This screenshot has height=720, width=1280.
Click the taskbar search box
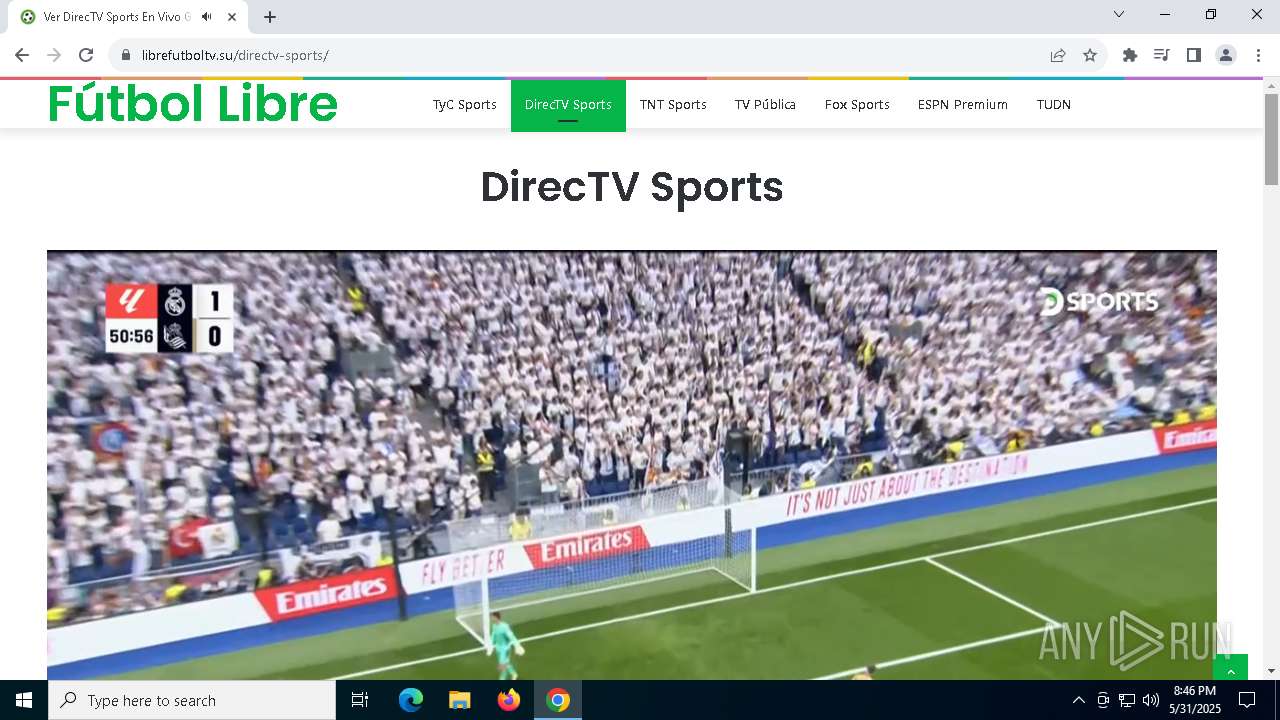(x=192, y=700)
